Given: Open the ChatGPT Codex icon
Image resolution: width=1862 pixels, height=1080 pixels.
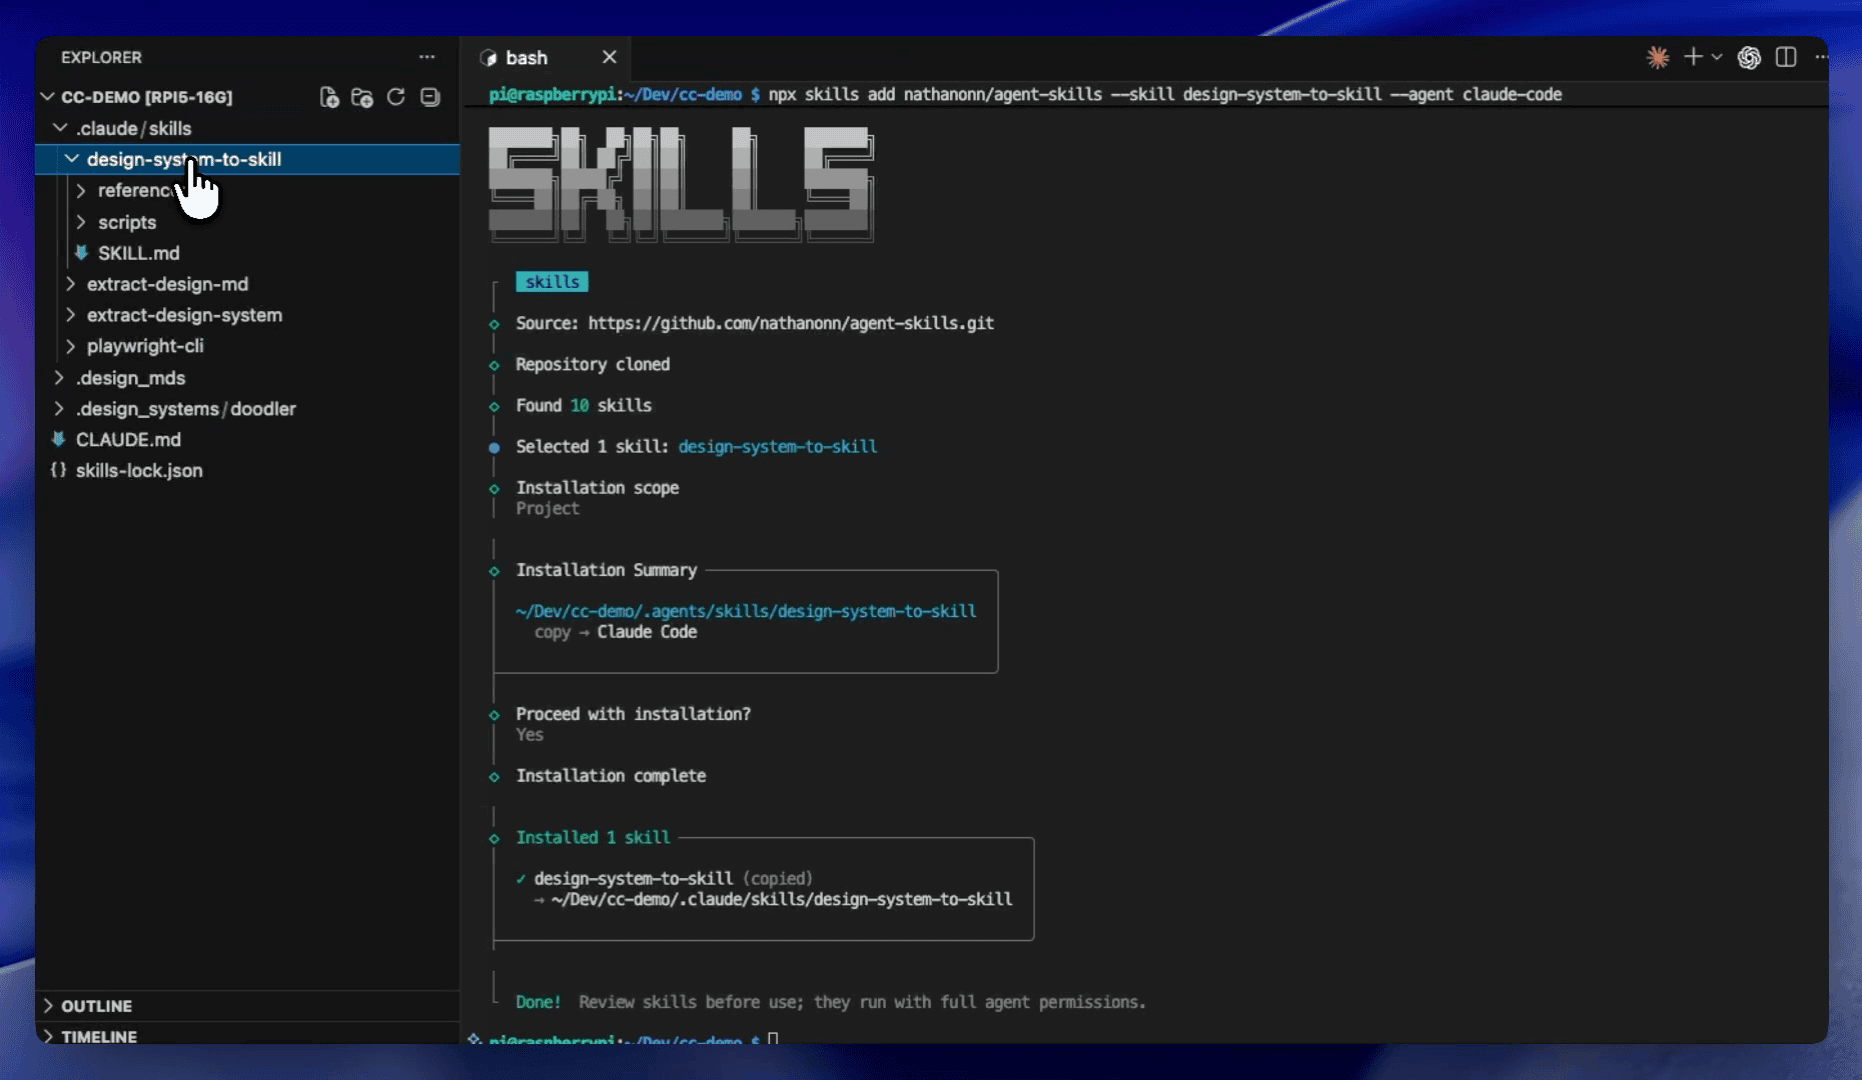Looking at the screenshot, I should click(x=1749, y=57).
